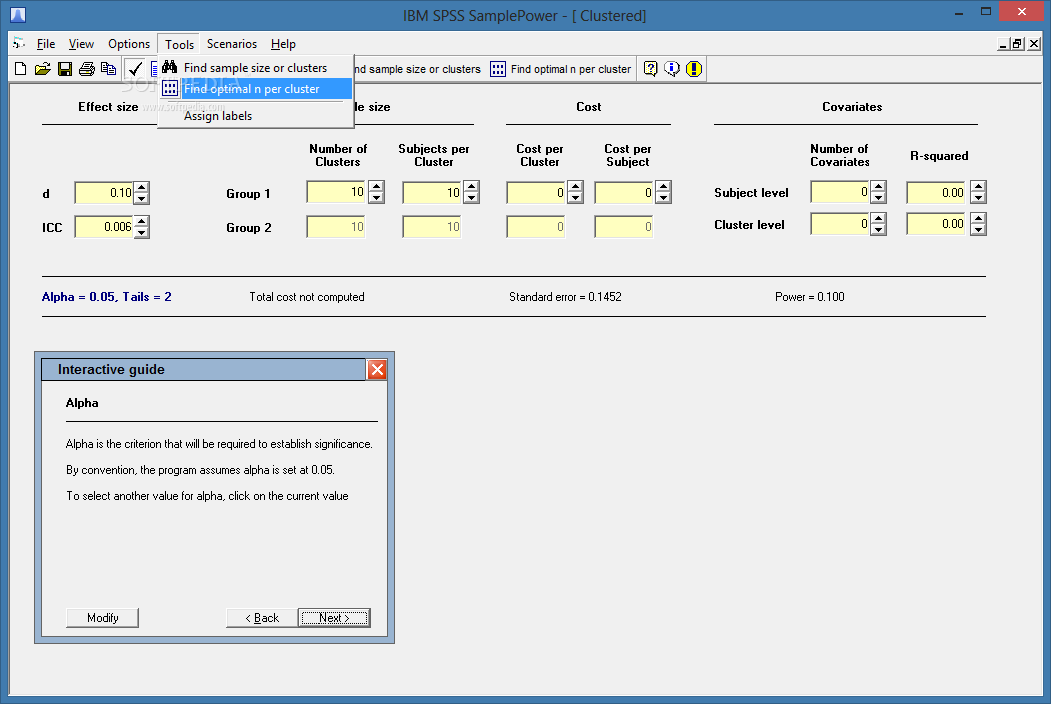Image resolution: width=1051 pixels, height=704 pixels.
Task: Decrease the ICC value with down arrow
Action: 141,233
